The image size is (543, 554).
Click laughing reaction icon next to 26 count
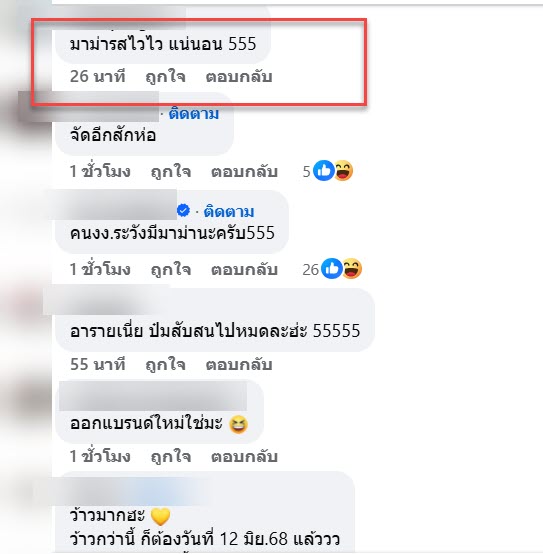click(352, 269)
